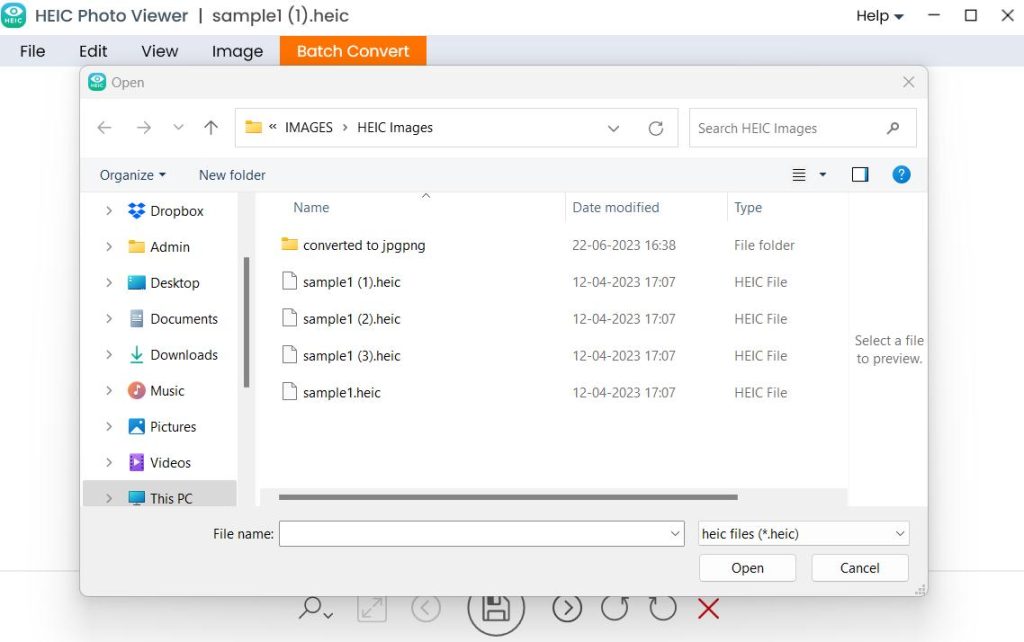Viewport: 1024px width, 642px height.
Task: Expand the Admin tree node
Action: coord(109,247)
